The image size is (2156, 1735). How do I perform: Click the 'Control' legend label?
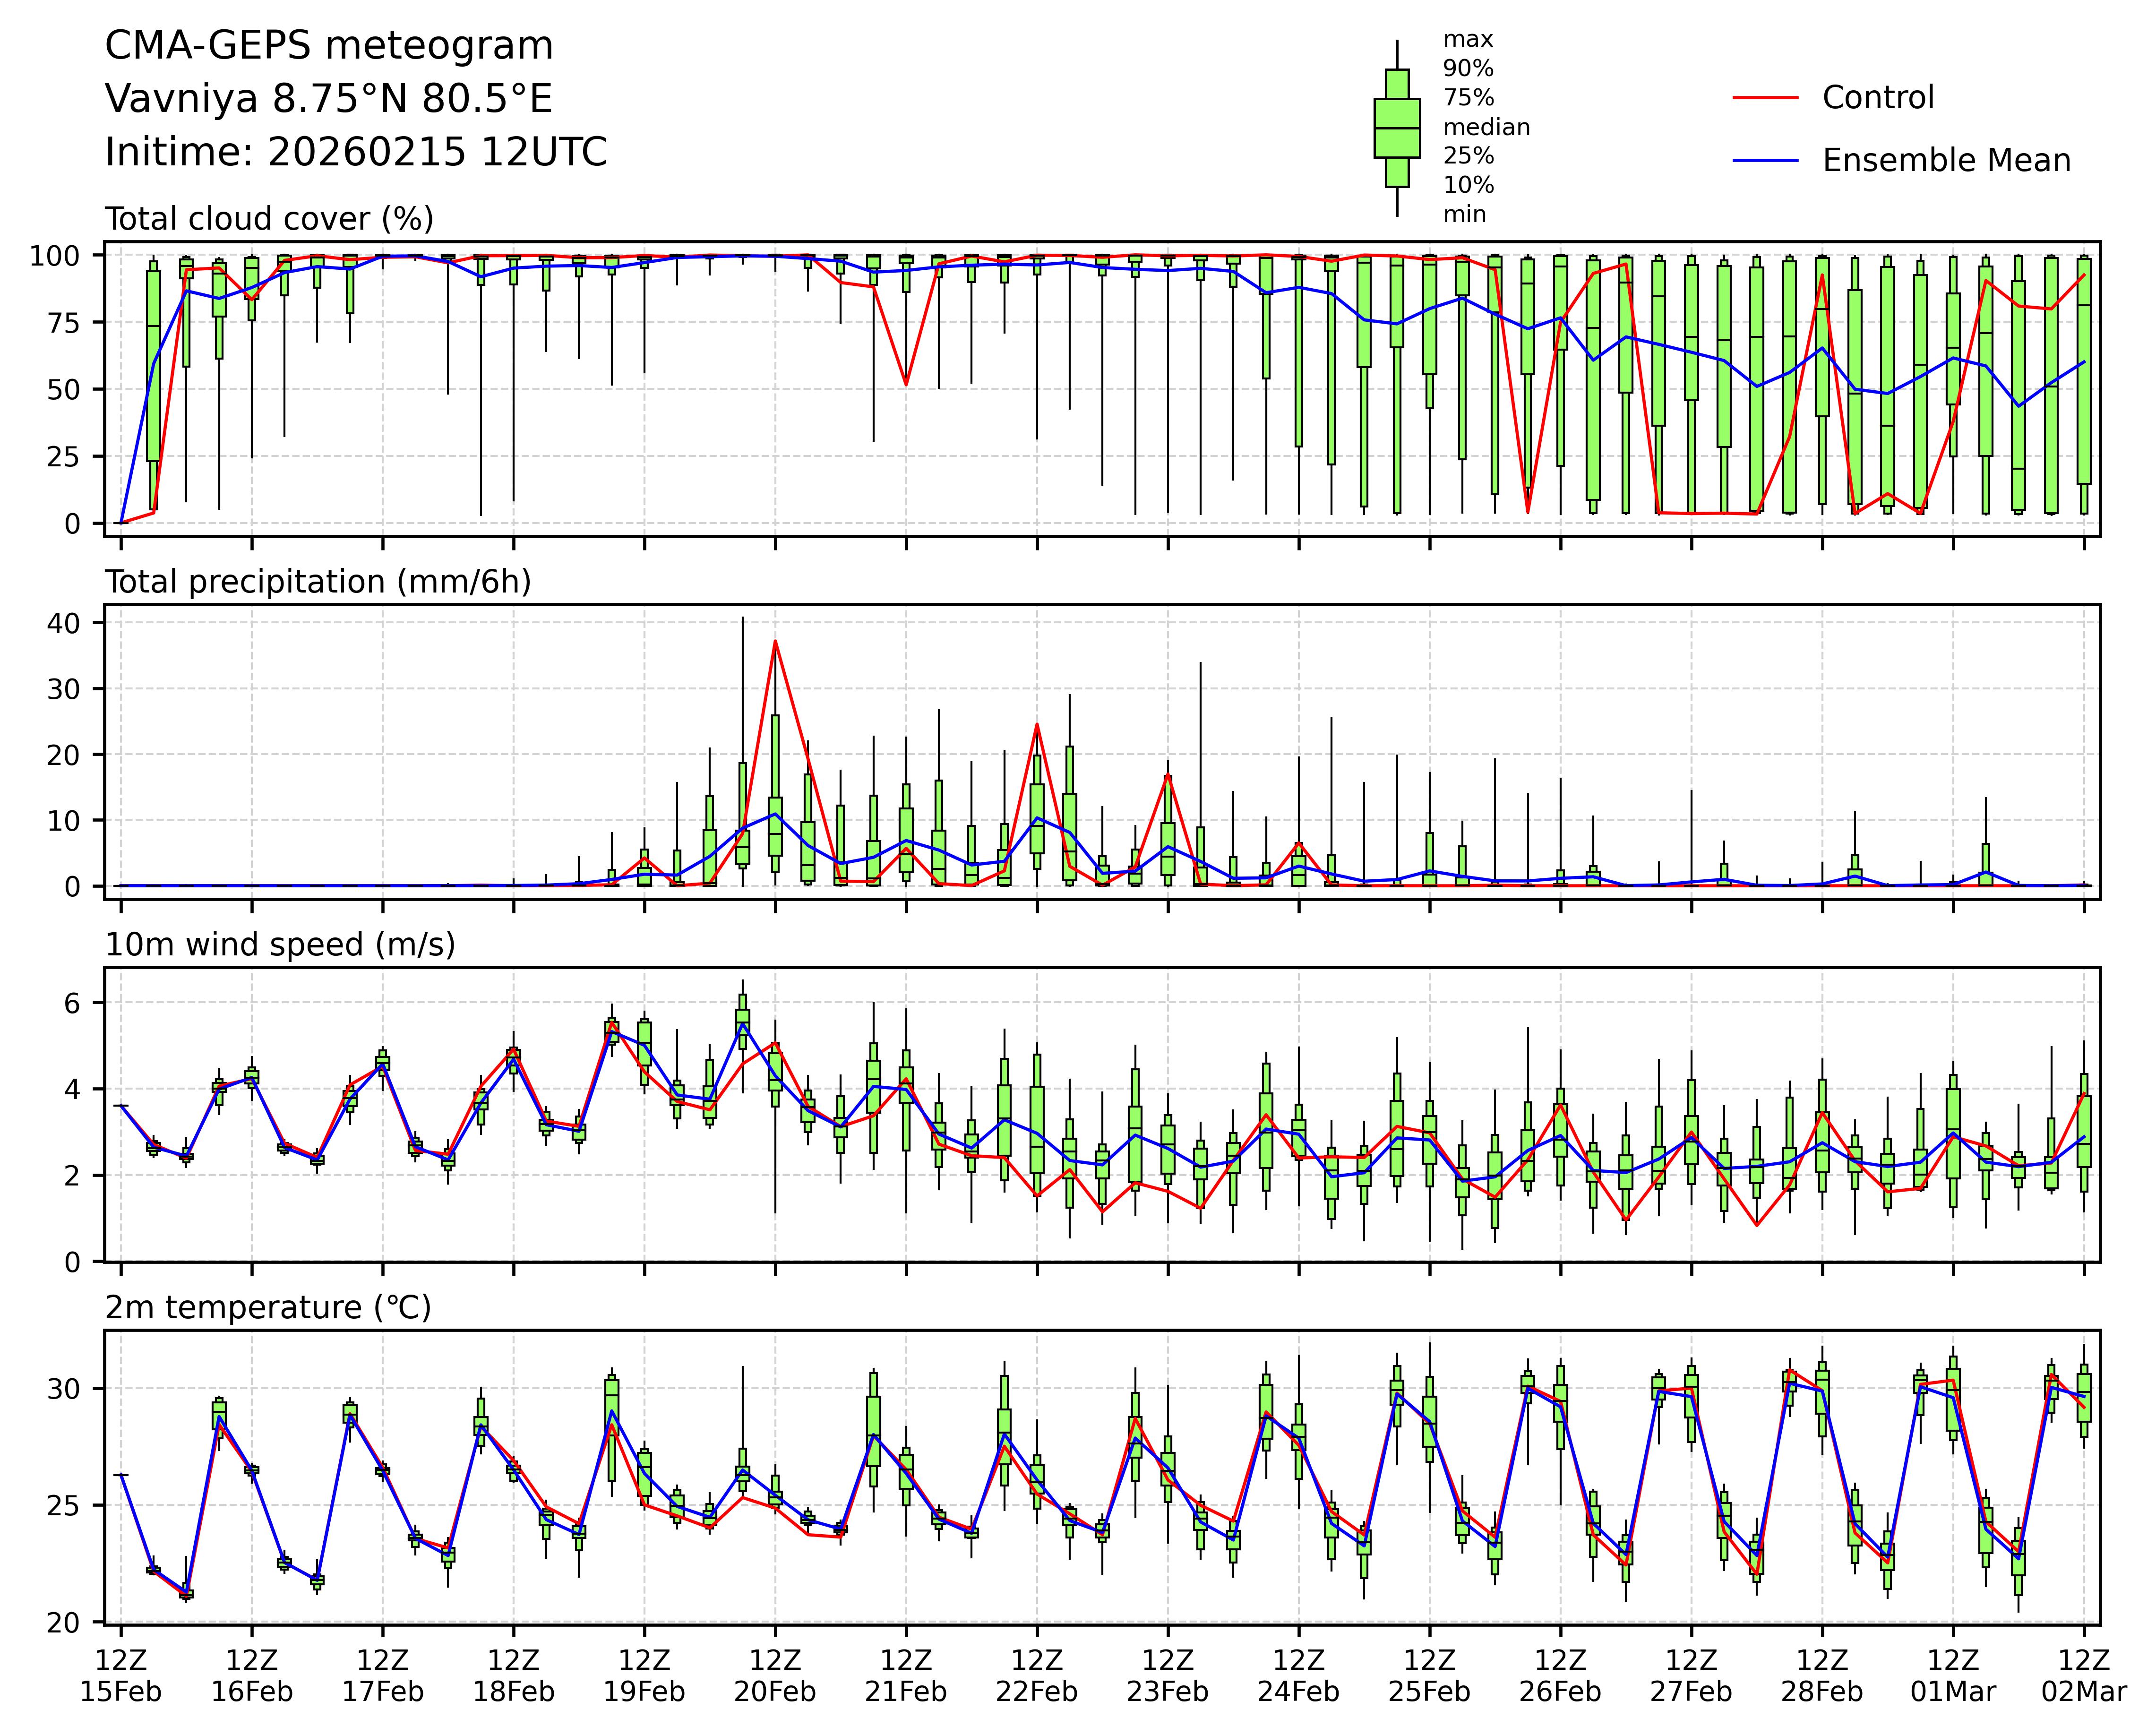1877,98
